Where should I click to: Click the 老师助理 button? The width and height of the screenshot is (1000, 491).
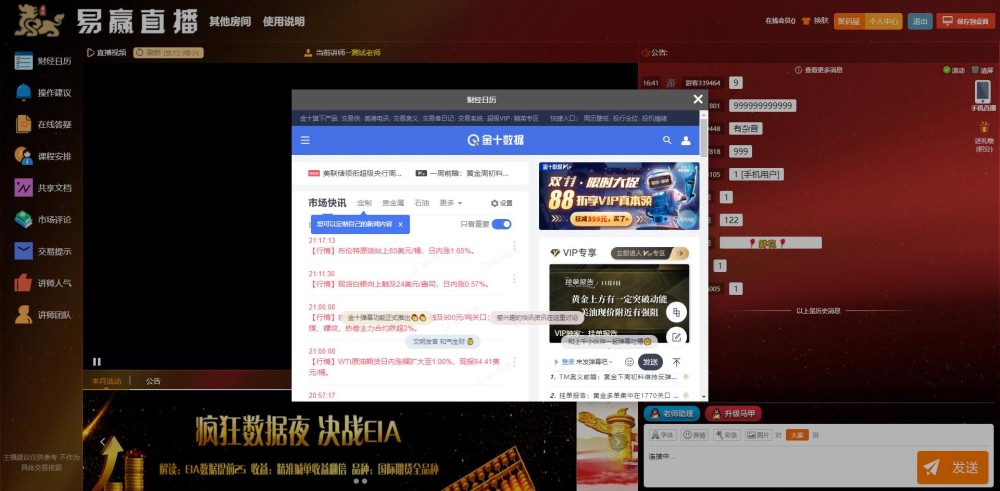672,413
